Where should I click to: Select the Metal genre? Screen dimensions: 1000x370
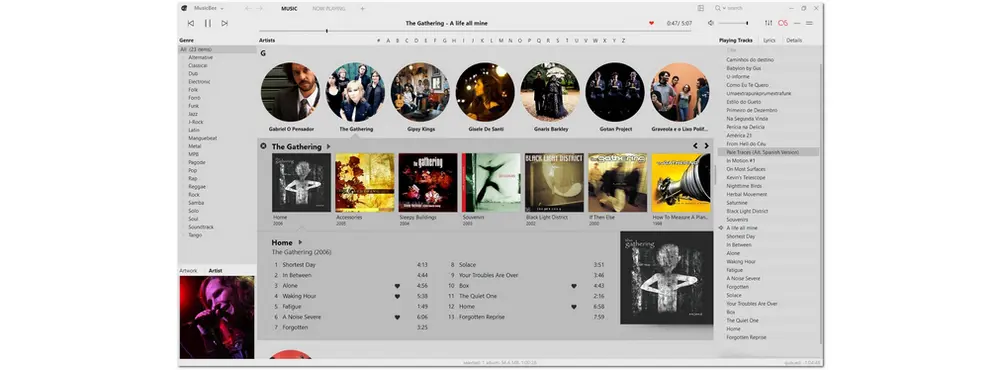pyautogui.click(x=194, y=146)
